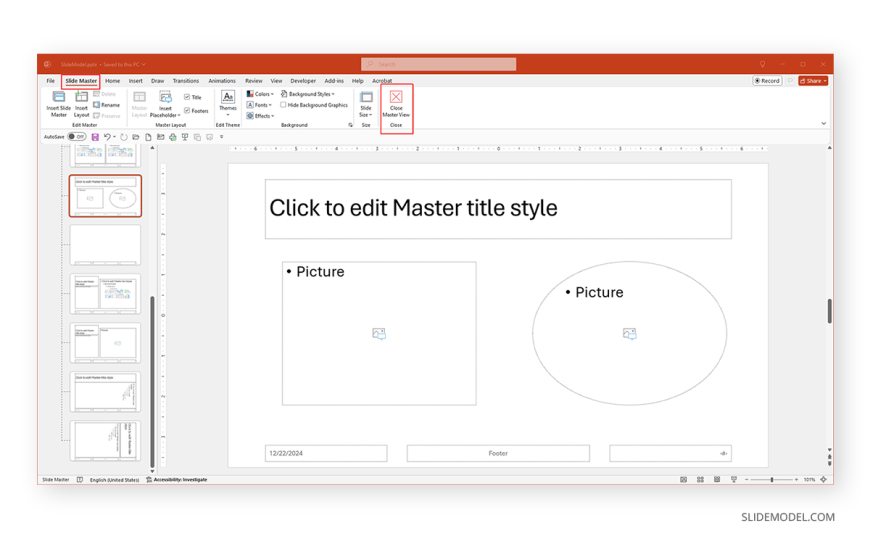Screen dimensions: 870x539
Task: Click the Insert Slide Master icon
Action: 58,97
